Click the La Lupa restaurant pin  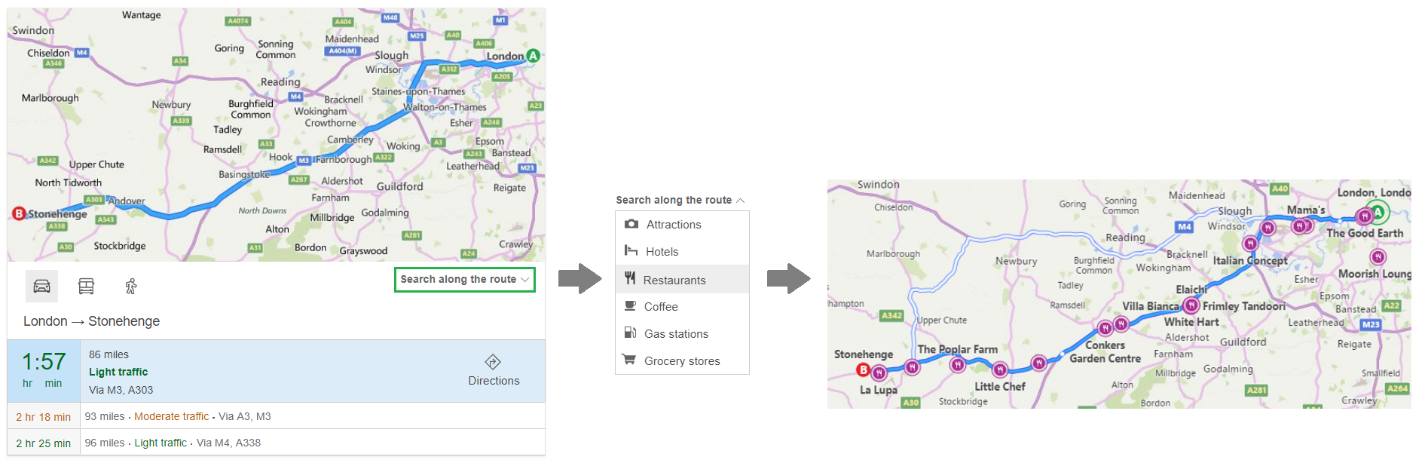[878, 373]
